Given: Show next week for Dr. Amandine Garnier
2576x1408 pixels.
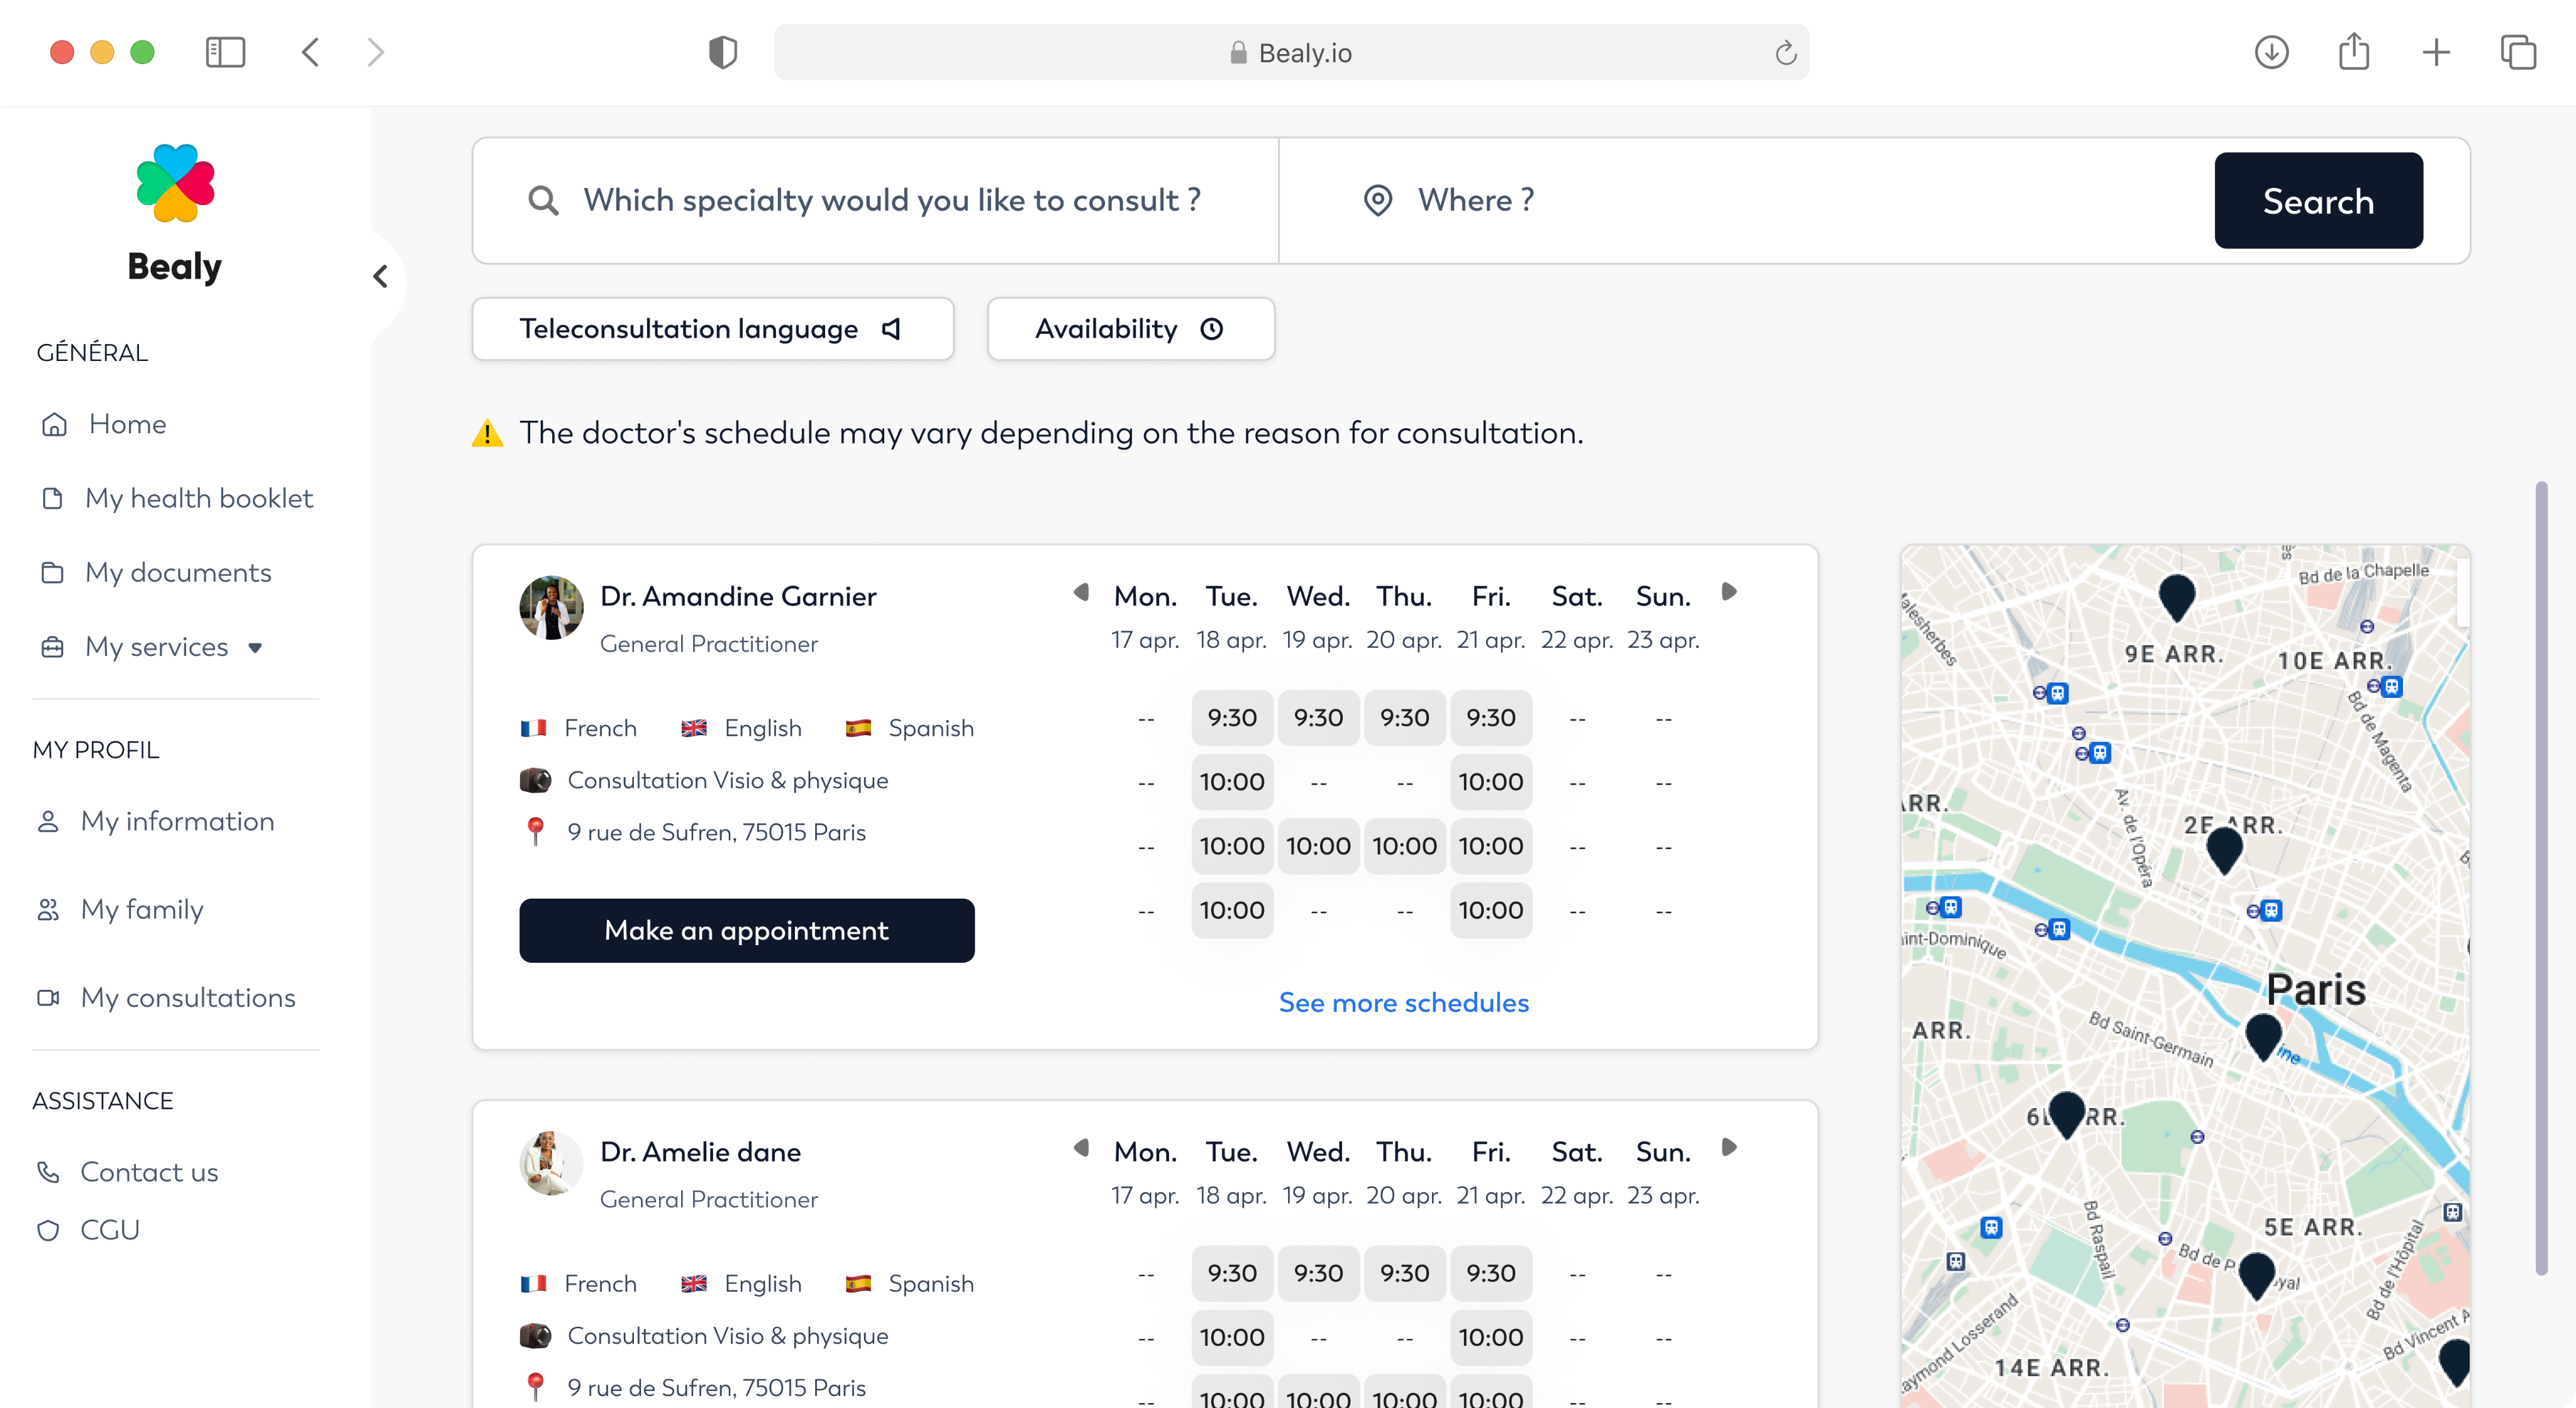Looking at the screenshot, I should click(1729, 592).
